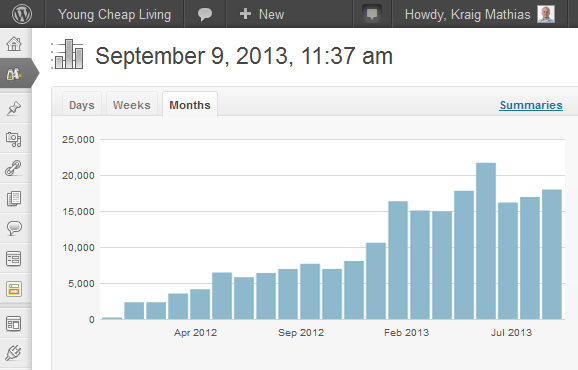Open the Jetpack sidebar icon

(14, 74)
